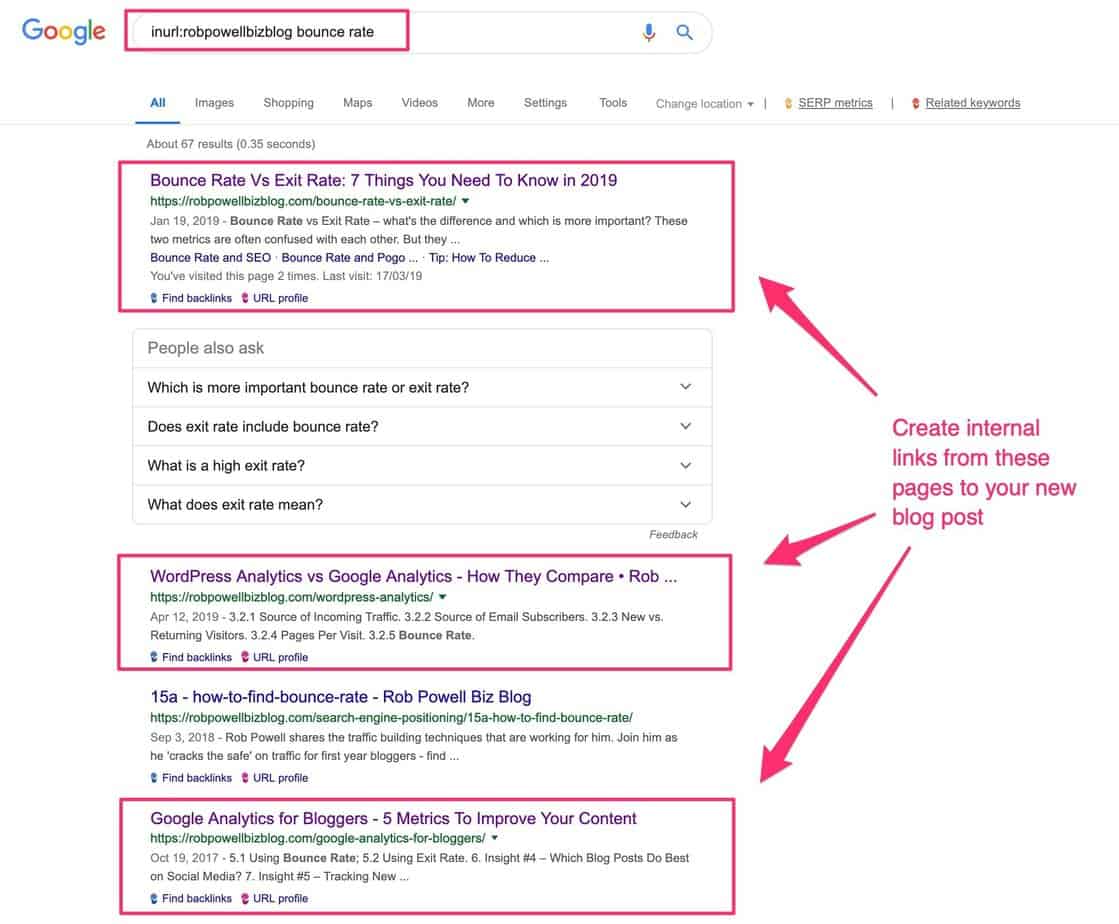Screen dimensions: 1119x924
Task: Click the voice search microphone icon
Action: click(x=648, y=32)
